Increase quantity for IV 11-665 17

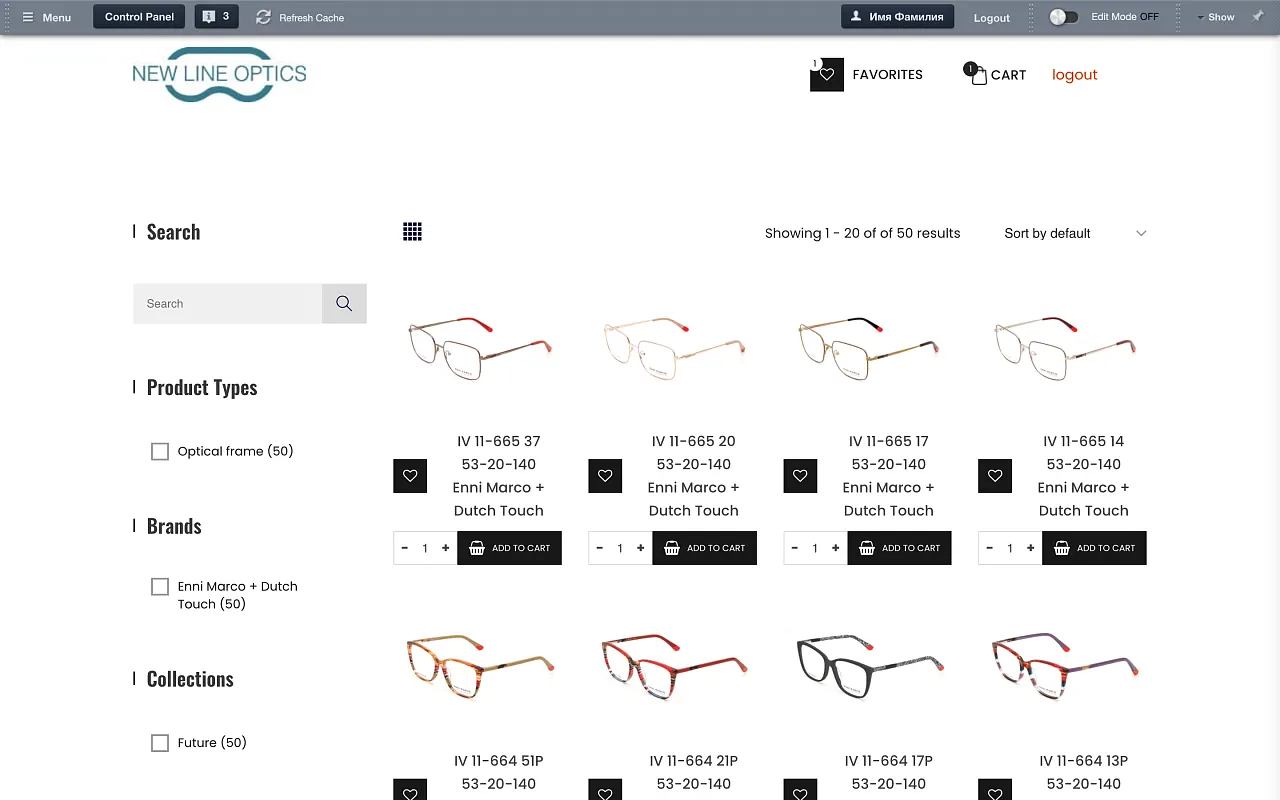tap(835, 548)
